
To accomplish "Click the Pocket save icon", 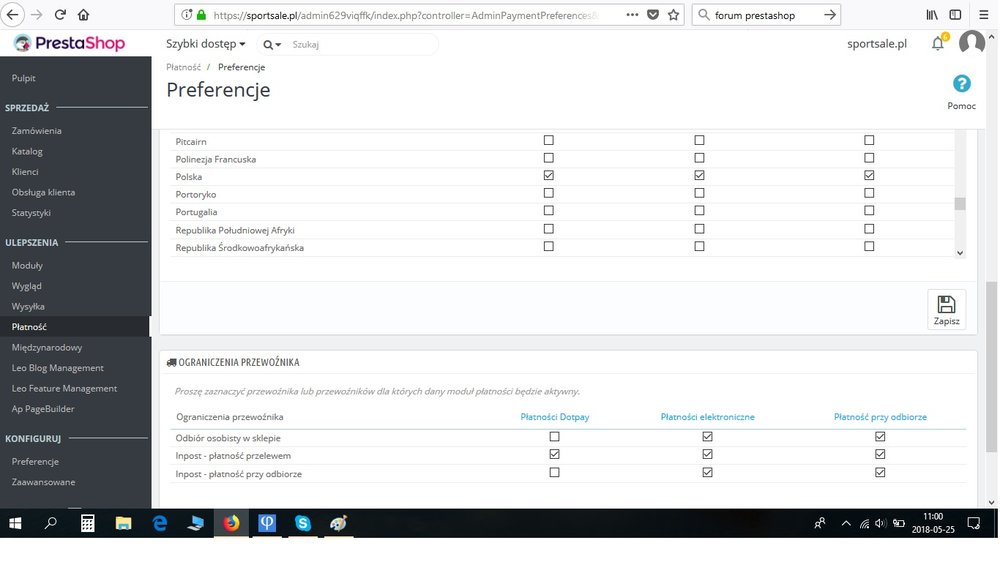I will (x=652, y=15).
